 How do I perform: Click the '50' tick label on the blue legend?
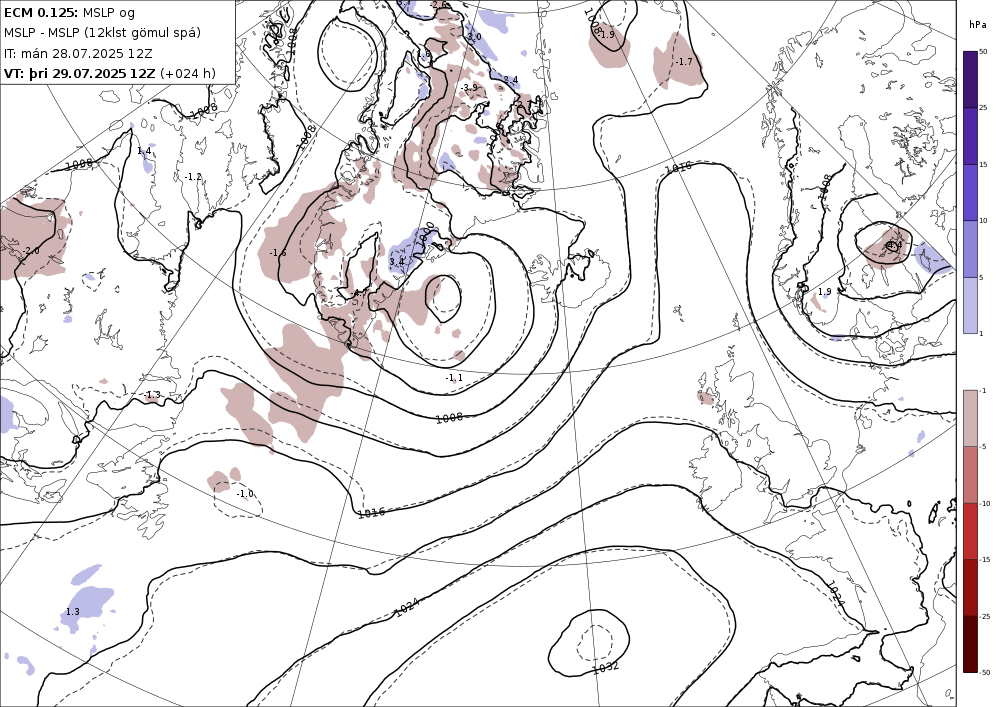tap(983, 52)
